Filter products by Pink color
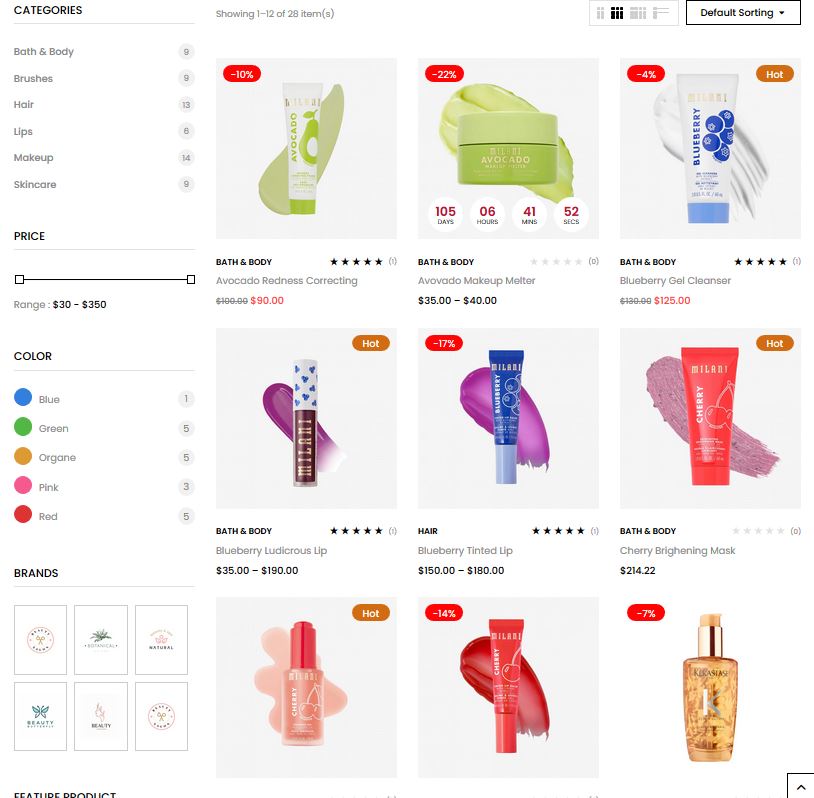The image size is (814, 798). (23, 485)
